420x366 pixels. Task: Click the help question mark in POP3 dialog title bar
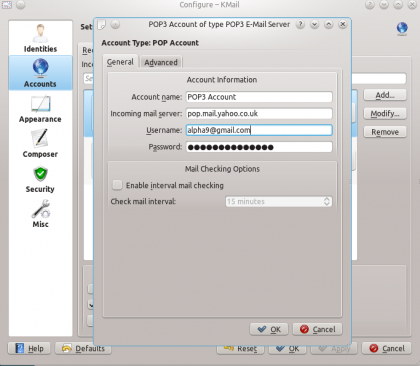[x=300, y=24]
